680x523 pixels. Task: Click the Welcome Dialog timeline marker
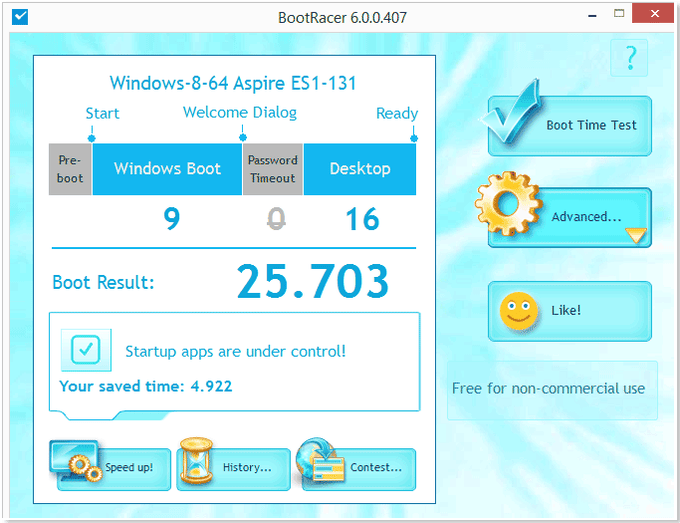click(243, 137)
